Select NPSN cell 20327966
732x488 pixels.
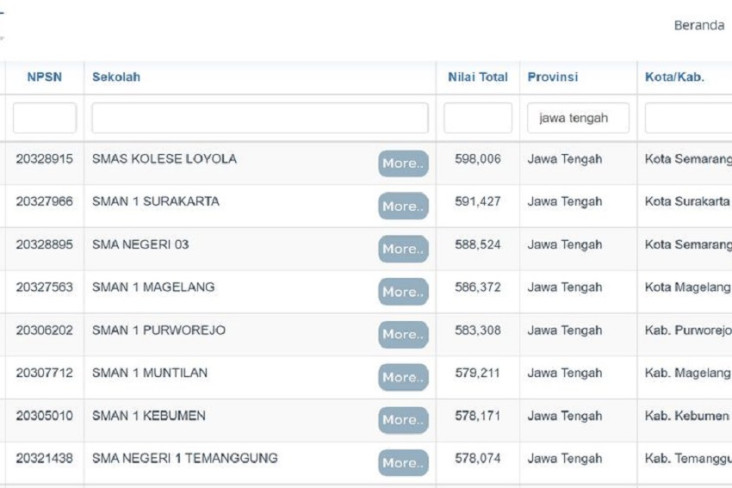click(44, 201)
